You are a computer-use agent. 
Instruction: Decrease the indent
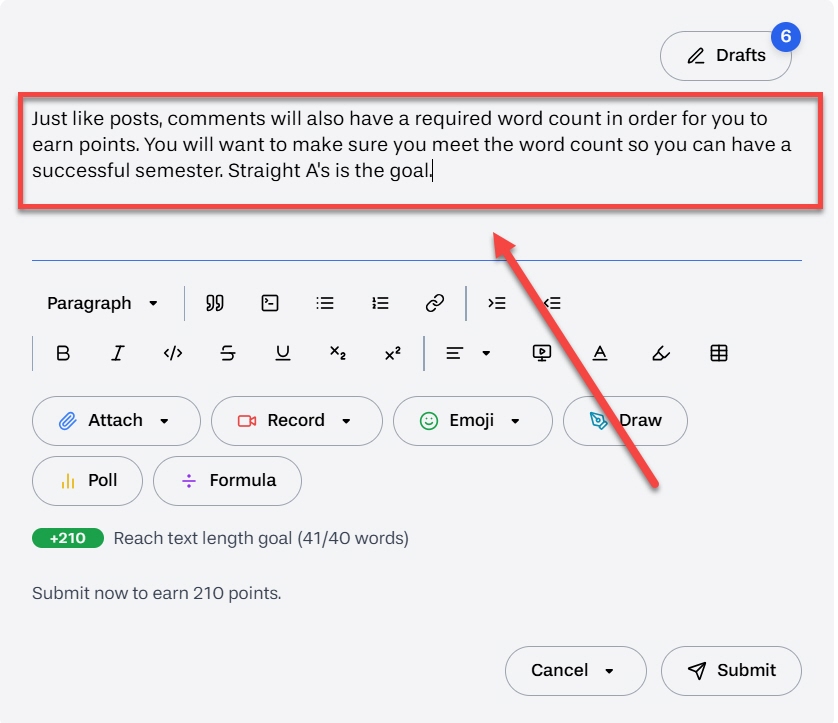tap(552, 303)
